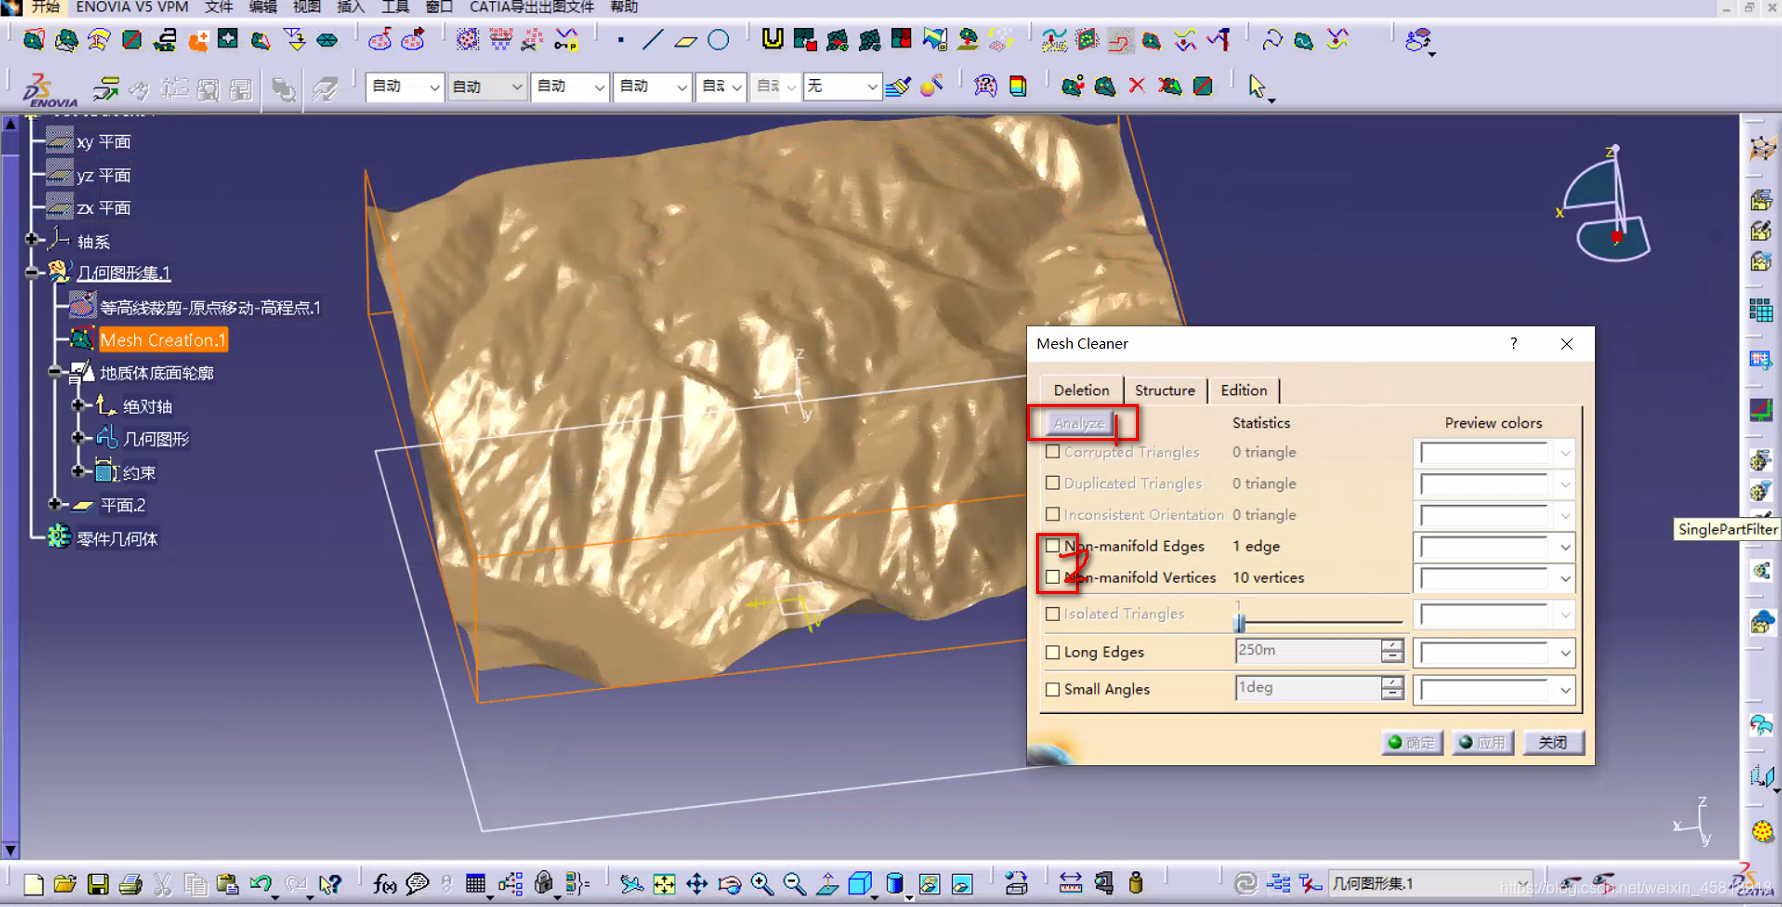Tick the Long Edges checkbox
Viewport: 1782px width, 907px height.
click(1052, 652)
